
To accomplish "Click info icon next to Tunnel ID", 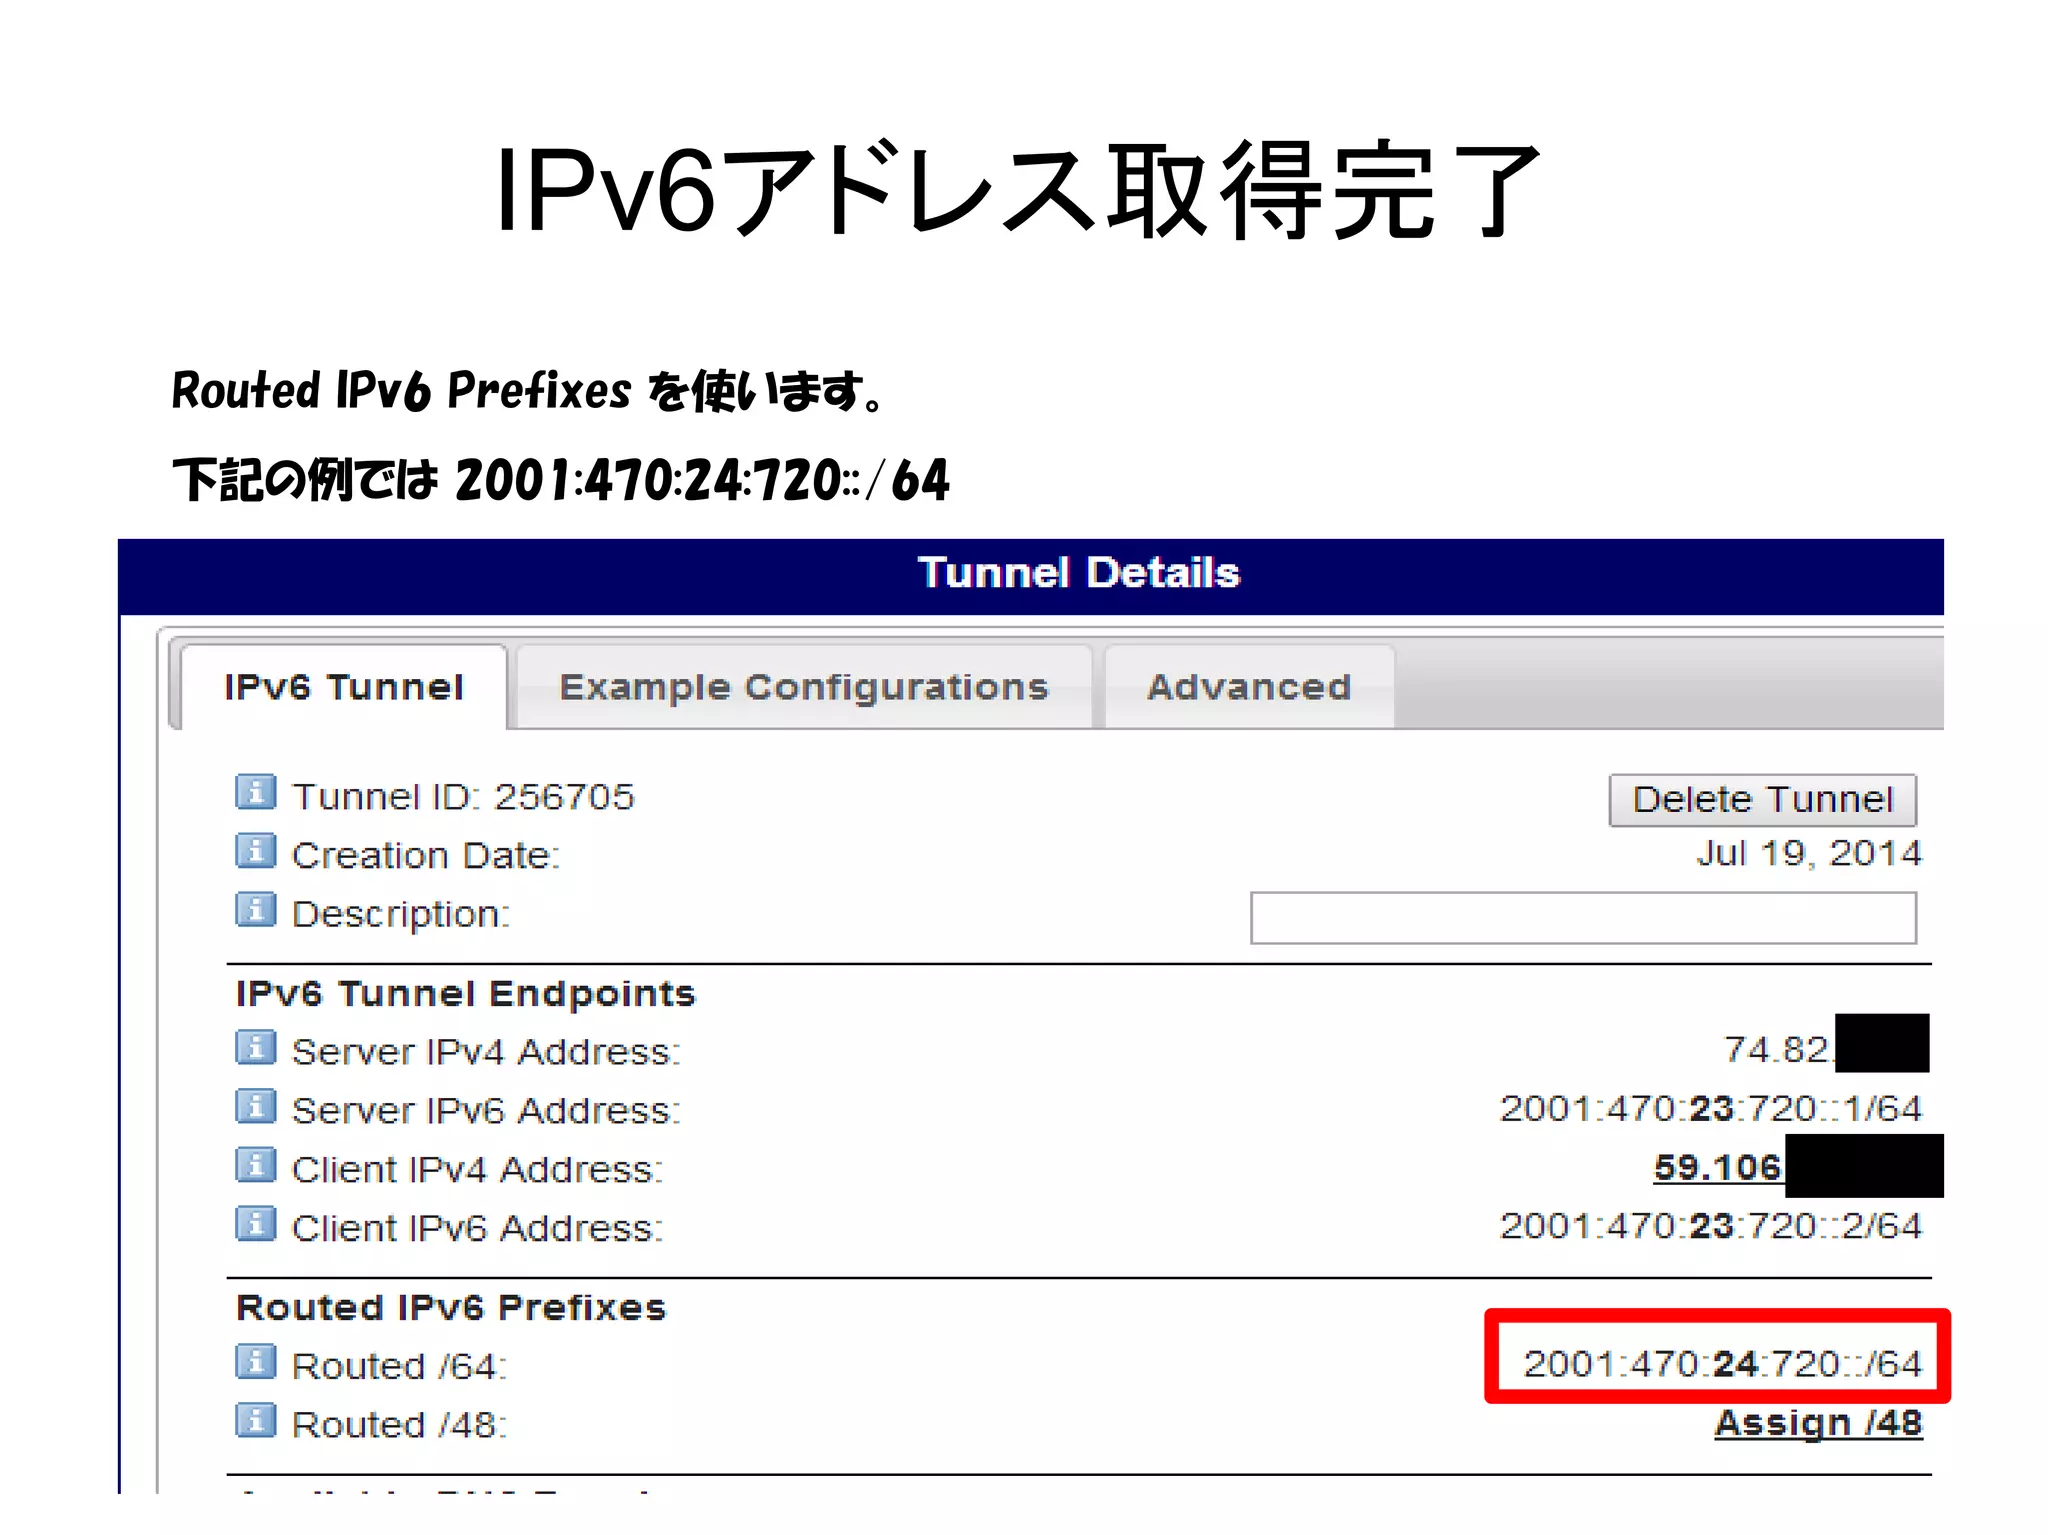I will point(255,792).
